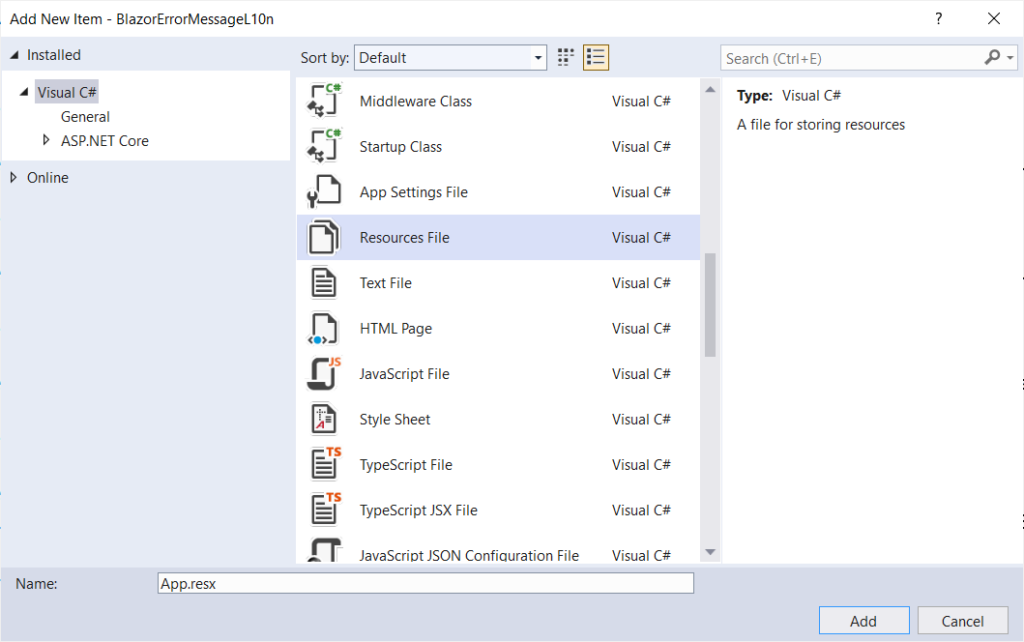1024x642 pixels.
Task: Expand the ASP.NET Core node arrow
Action: 46,140
